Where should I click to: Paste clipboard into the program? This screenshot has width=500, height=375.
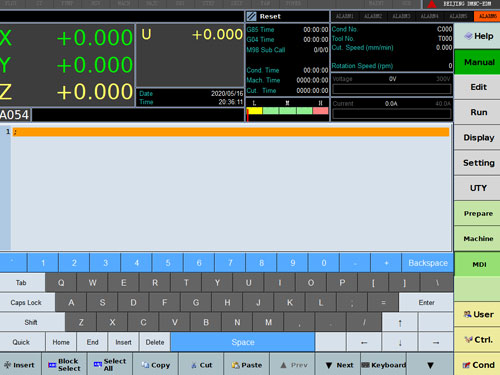[x=247, y=365]
